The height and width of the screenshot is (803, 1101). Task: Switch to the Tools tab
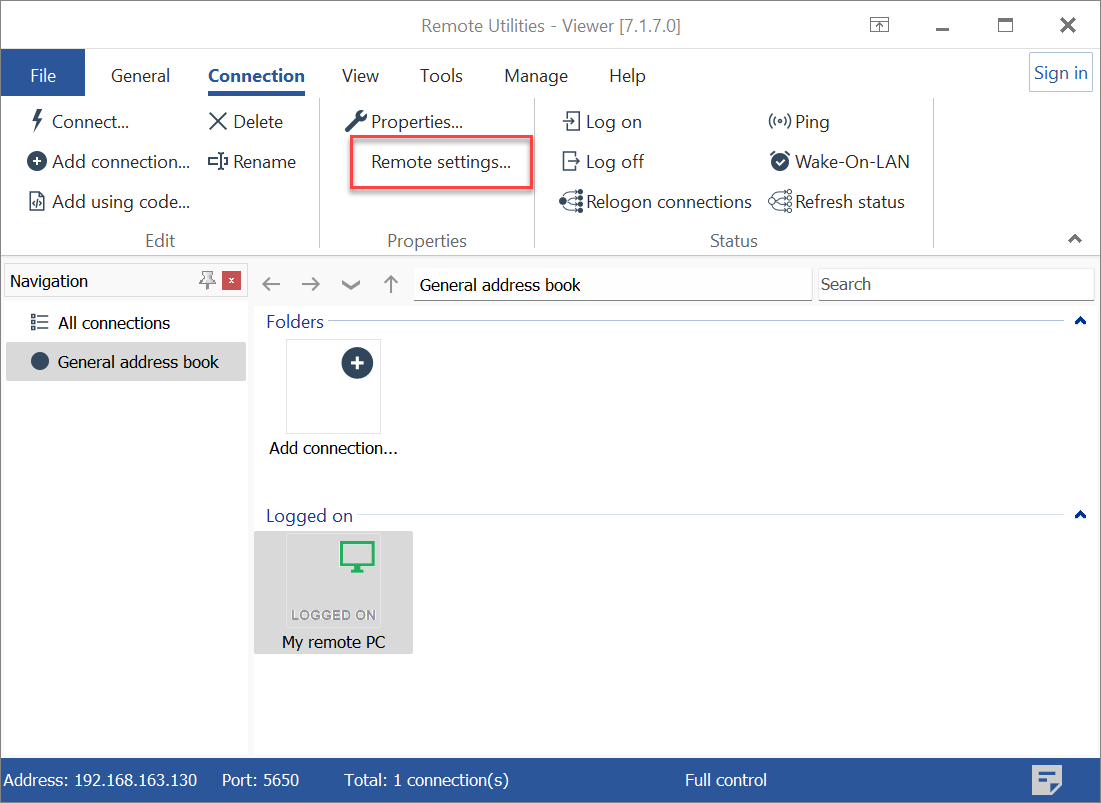[441, 76]
